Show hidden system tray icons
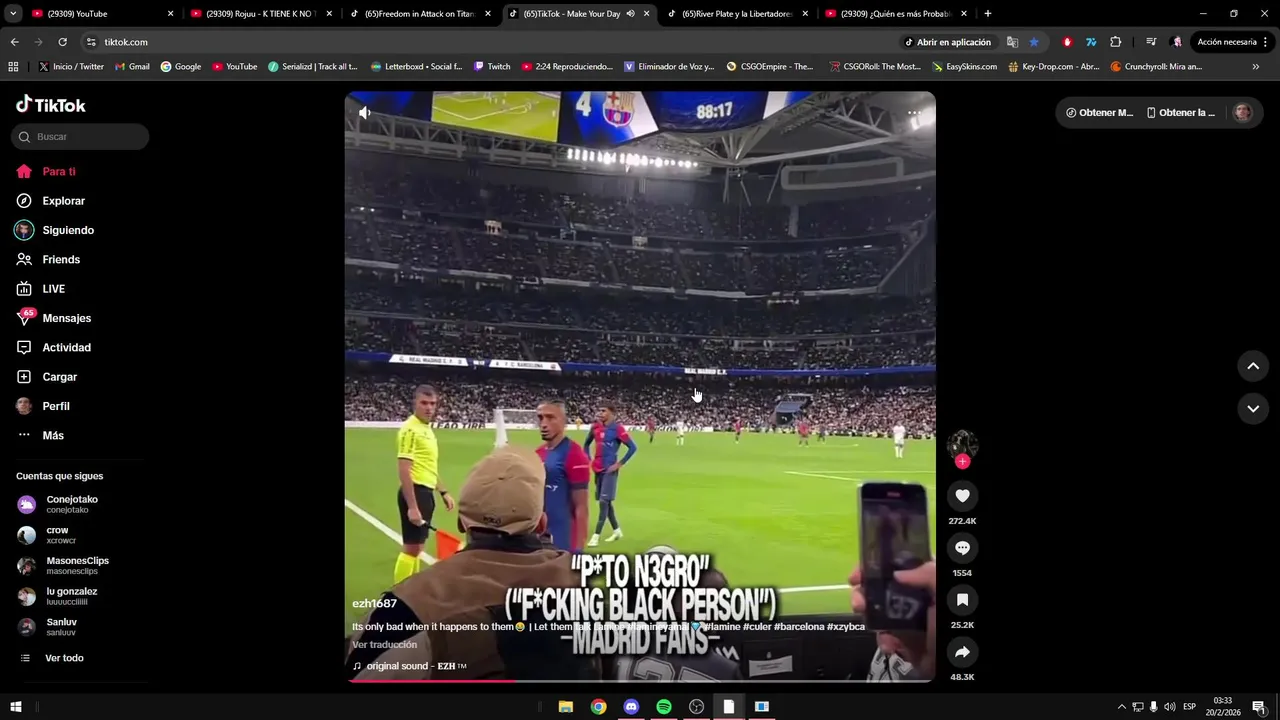Image resolution: width=1280 pixels, height=720 pixels. (1121, 707)
